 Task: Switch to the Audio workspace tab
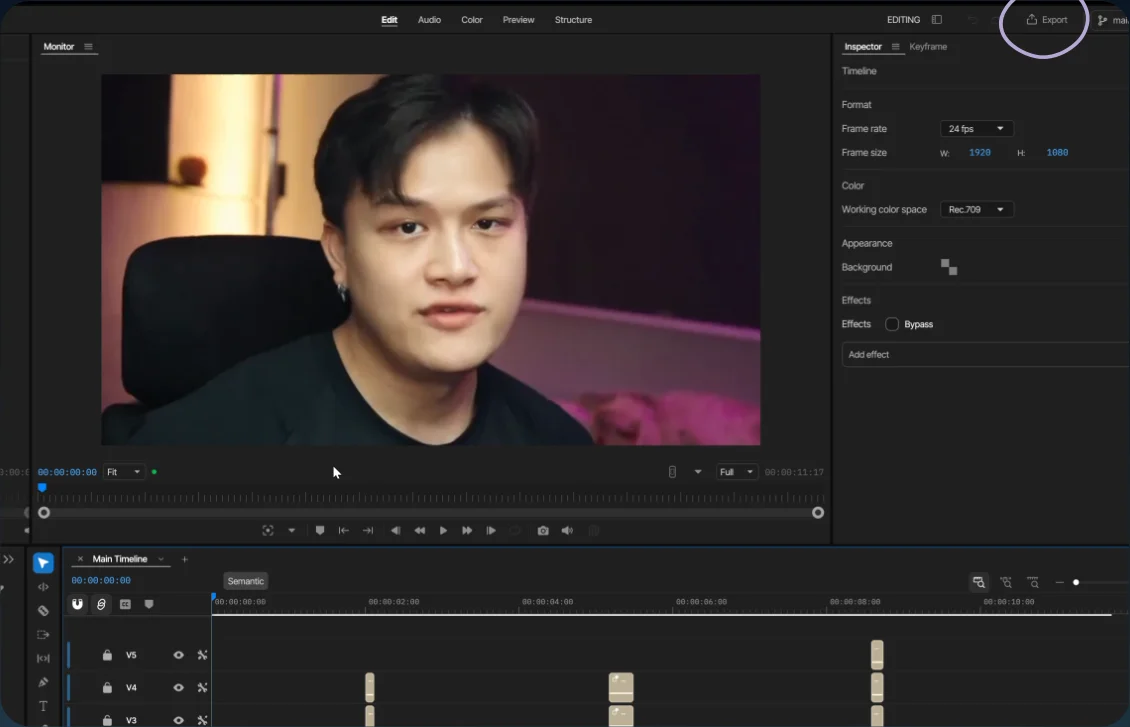430,20
